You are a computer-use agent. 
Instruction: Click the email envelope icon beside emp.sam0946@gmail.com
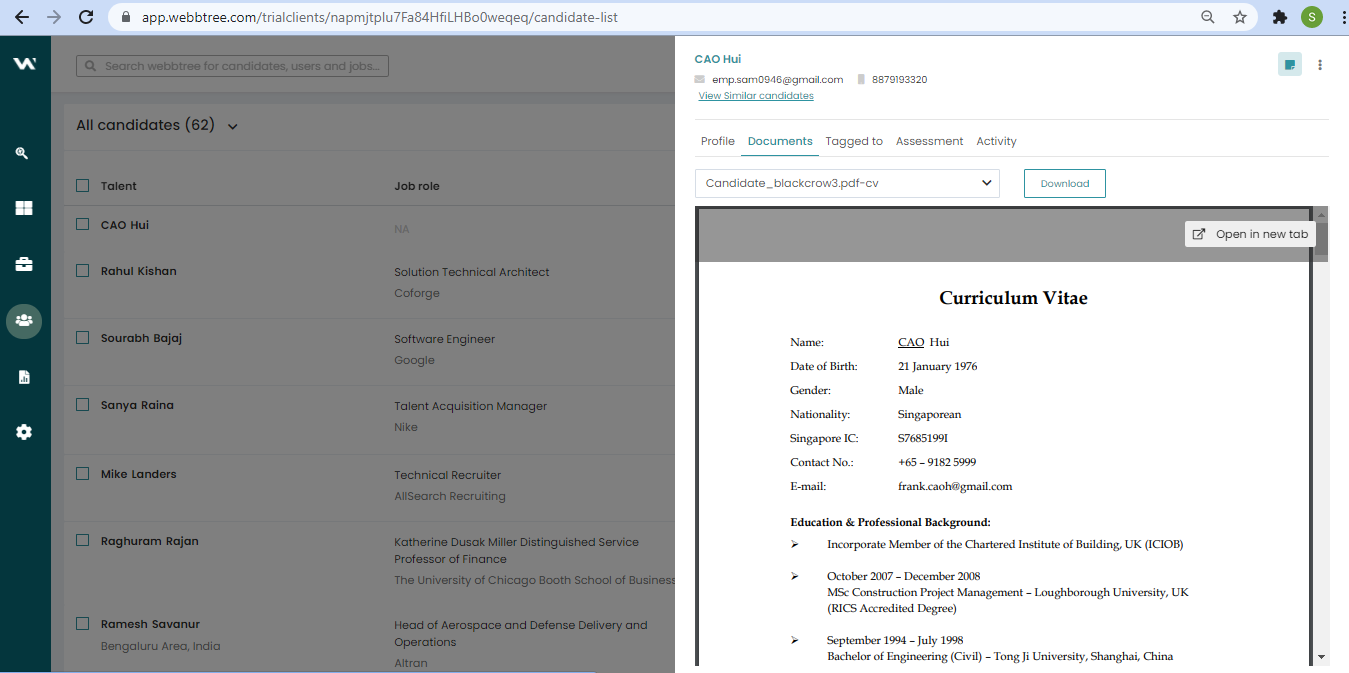[700, 79]
